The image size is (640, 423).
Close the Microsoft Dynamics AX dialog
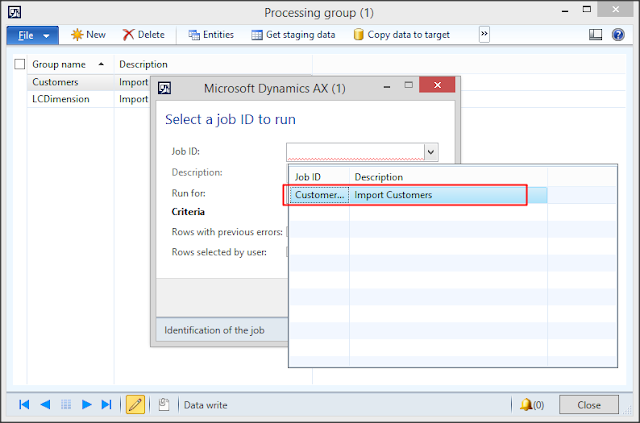coord(437,85)
